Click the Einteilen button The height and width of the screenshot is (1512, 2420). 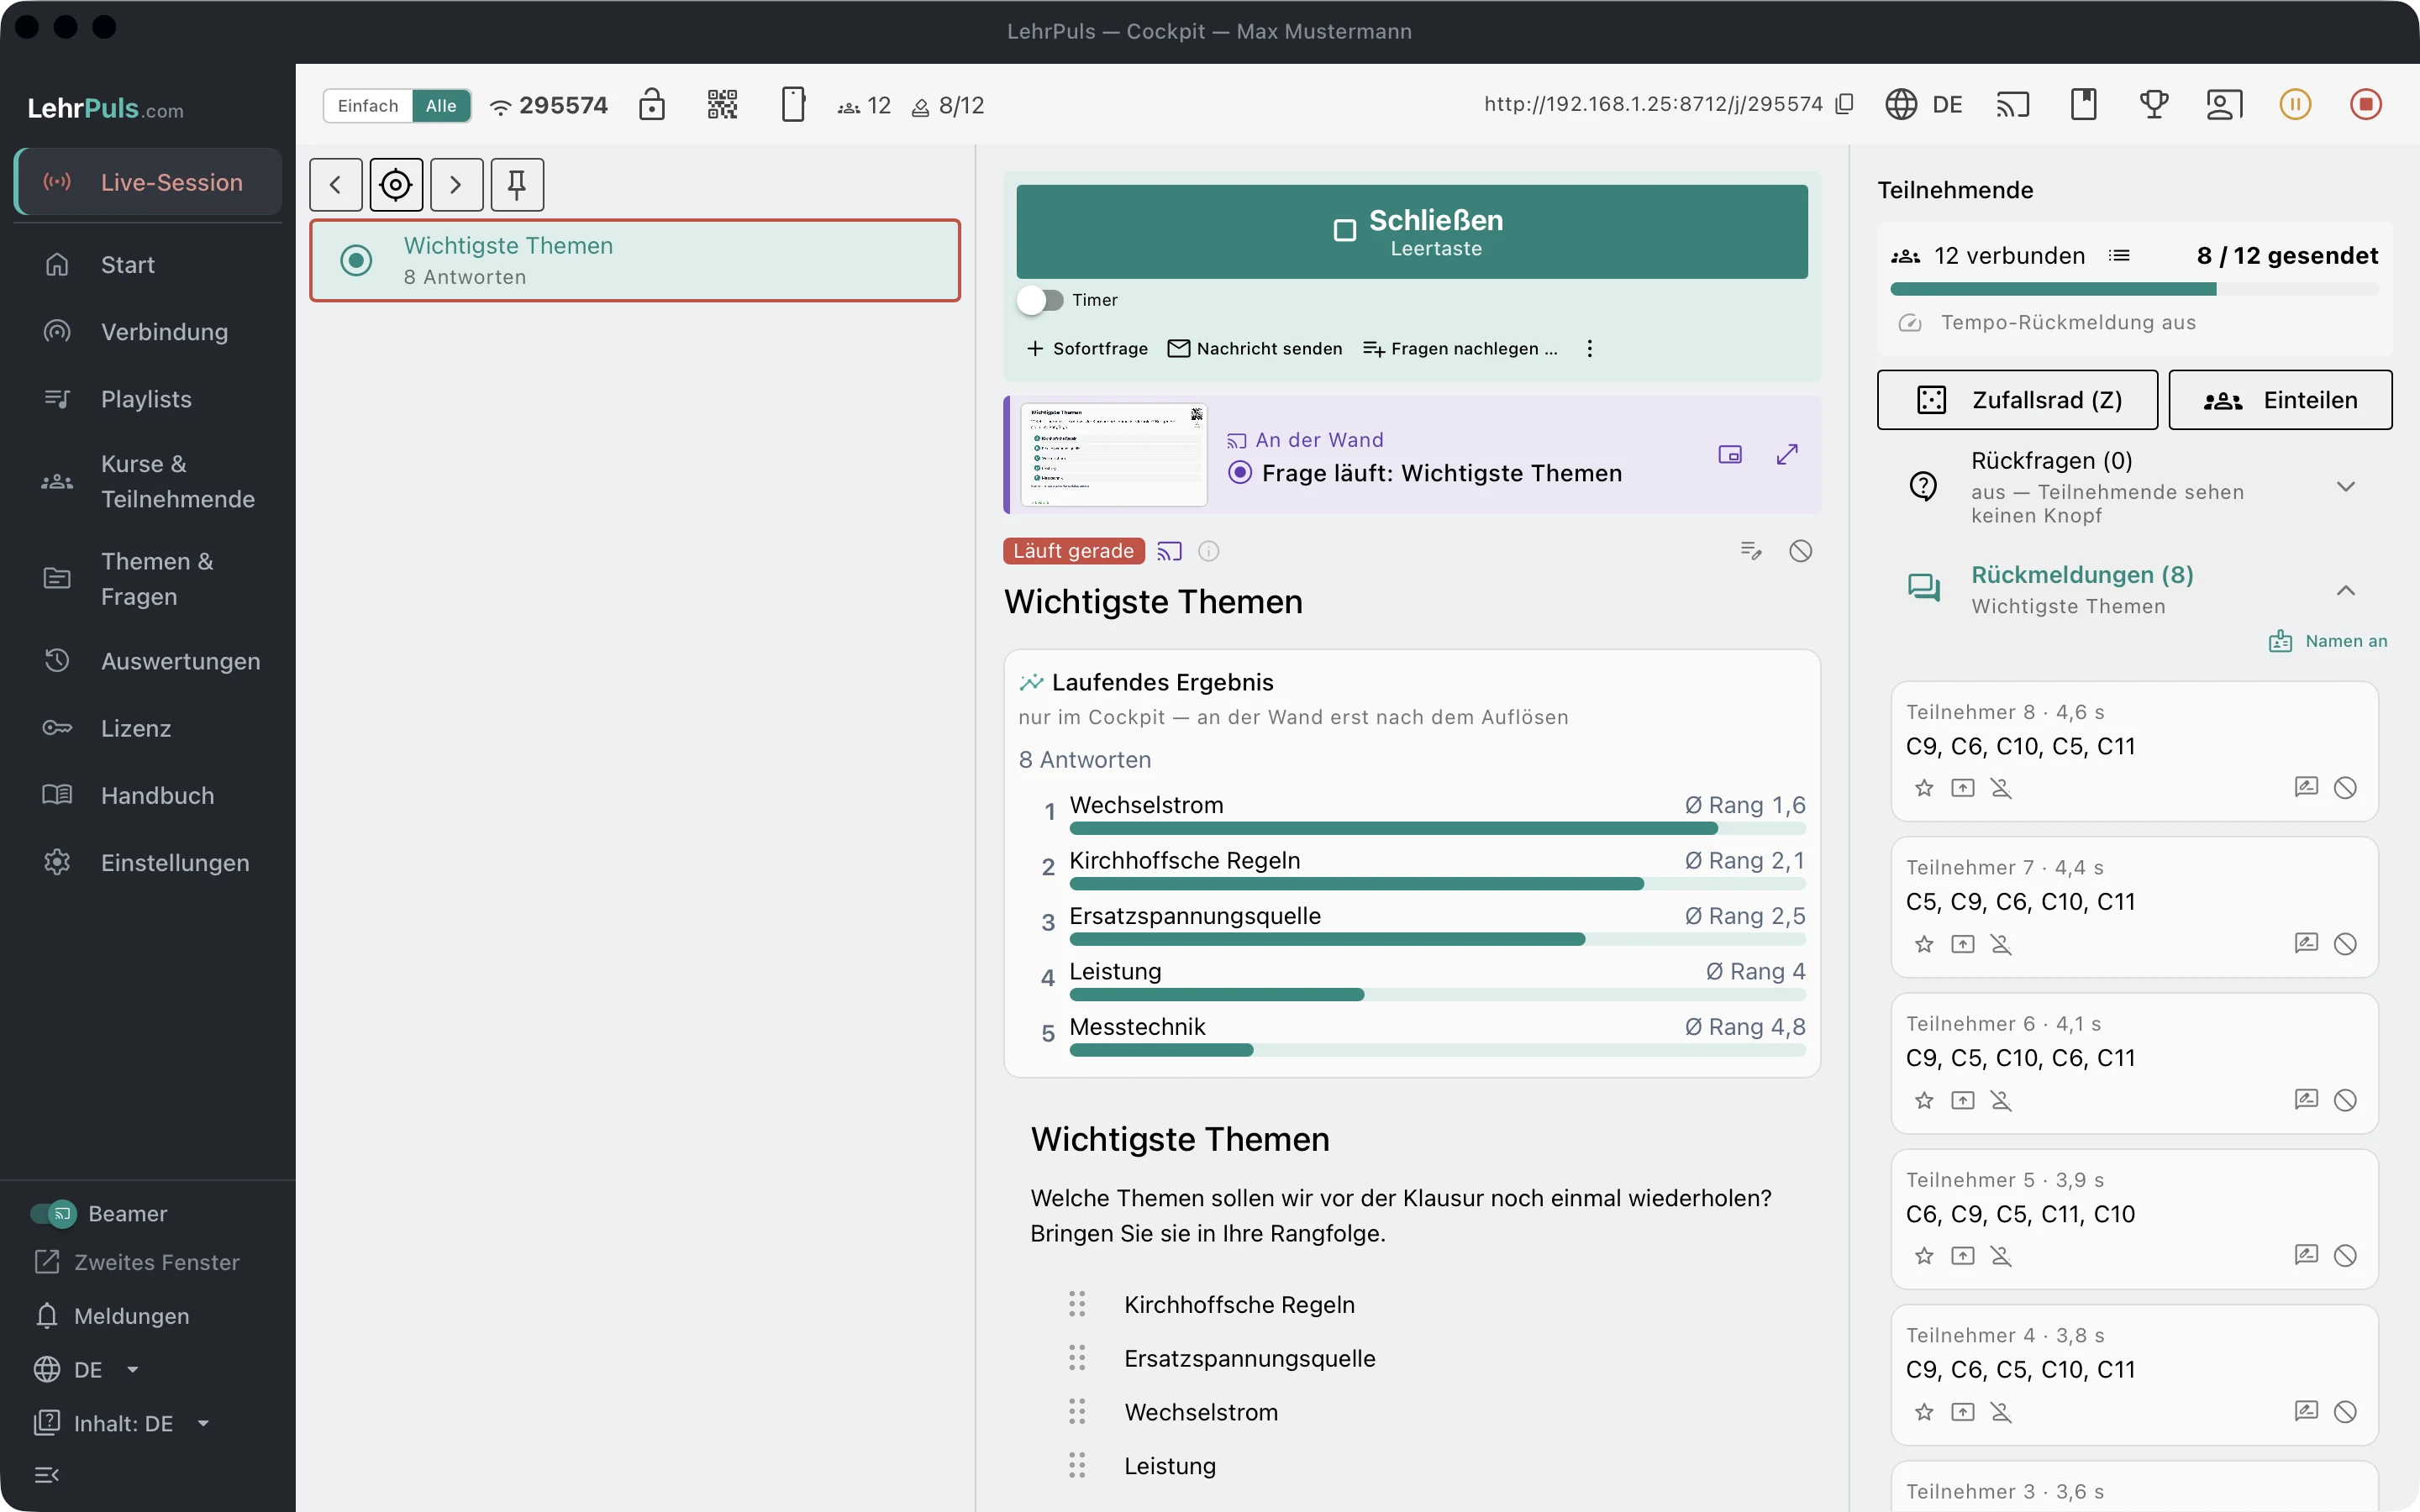(x=2280, y=400)
